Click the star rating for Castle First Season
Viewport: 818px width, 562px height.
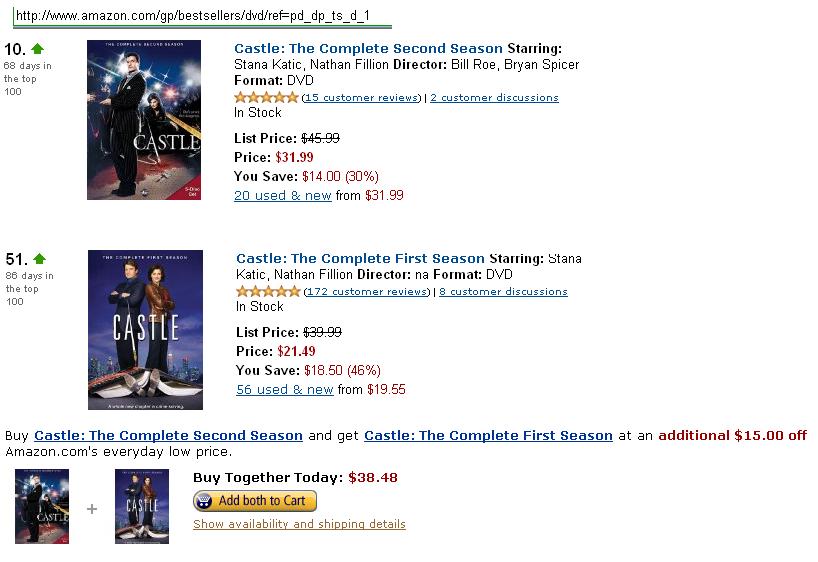click(268, 291)
